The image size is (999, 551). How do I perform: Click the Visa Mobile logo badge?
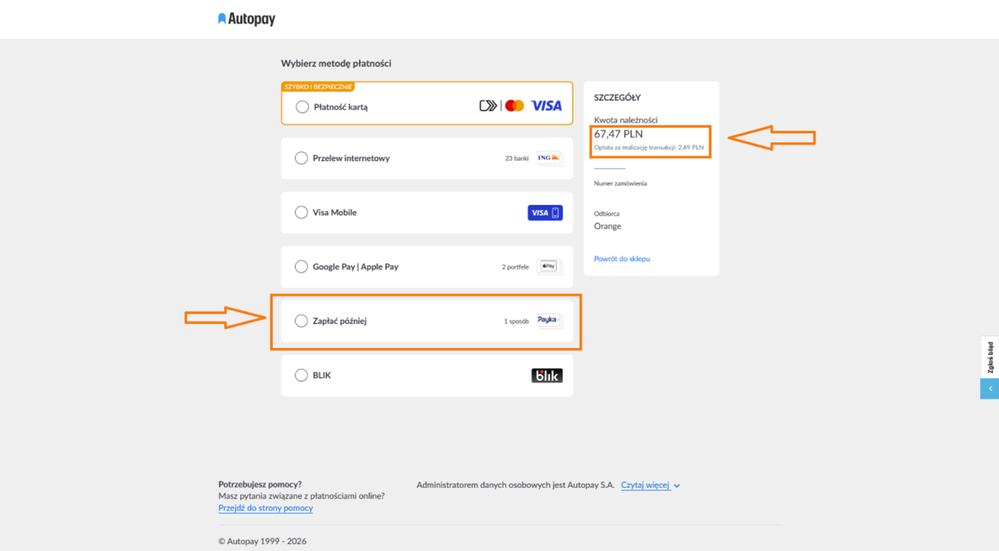545,213
